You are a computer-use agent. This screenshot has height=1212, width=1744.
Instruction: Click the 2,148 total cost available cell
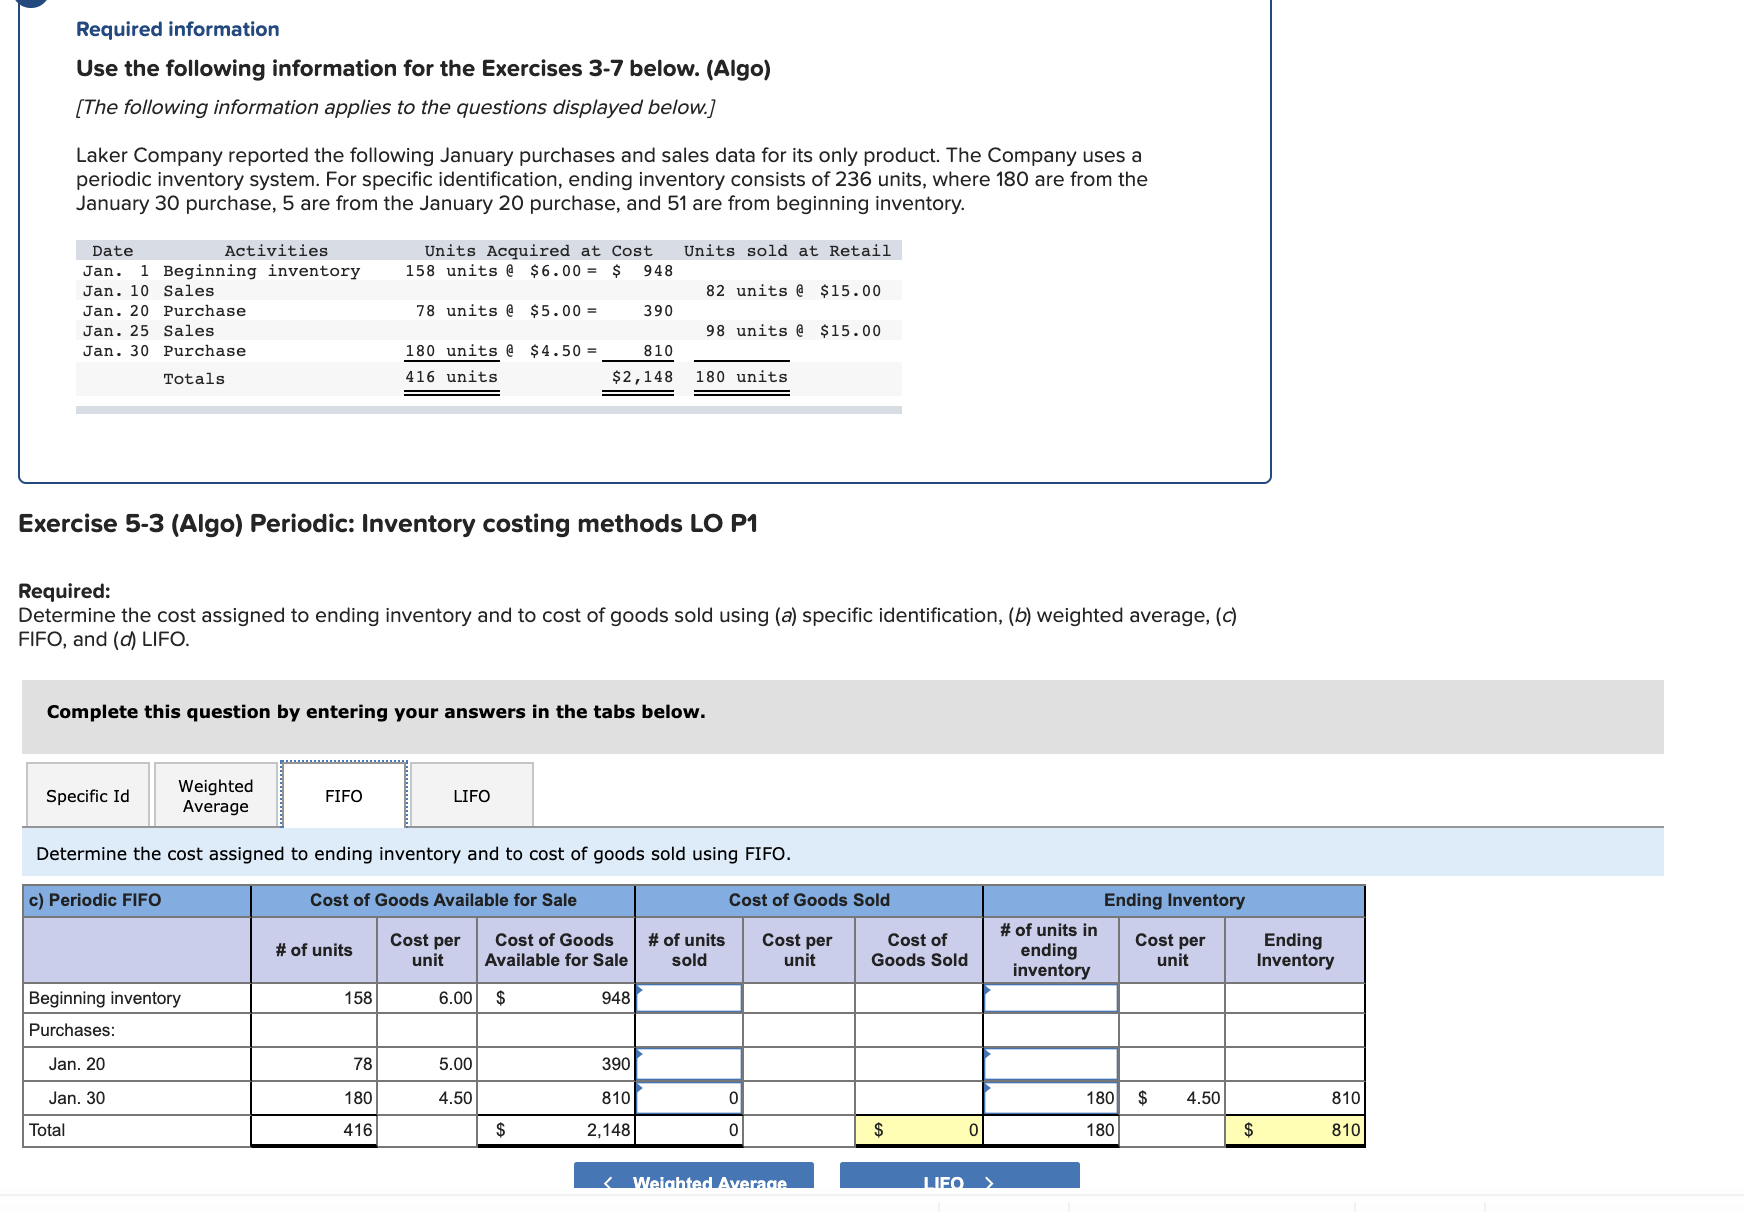tap(556, 1130)
